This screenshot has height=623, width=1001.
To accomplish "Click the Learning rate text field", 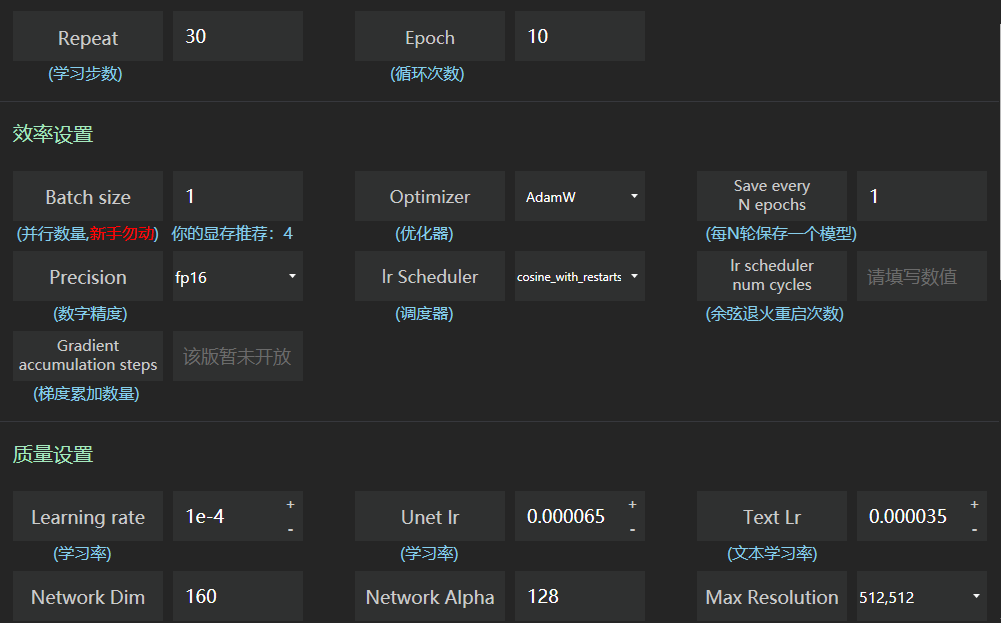I will pyautogui.click(x=228, y=517).
